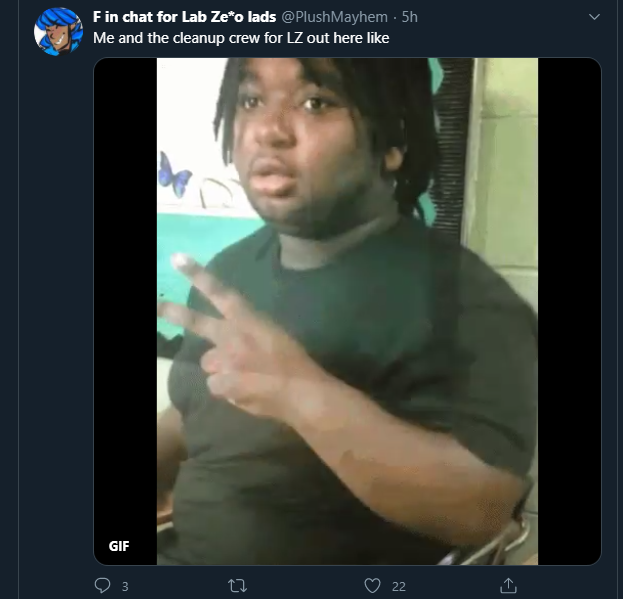
Task: Click the @PlushMayhem handle
Action: (335, 17)
